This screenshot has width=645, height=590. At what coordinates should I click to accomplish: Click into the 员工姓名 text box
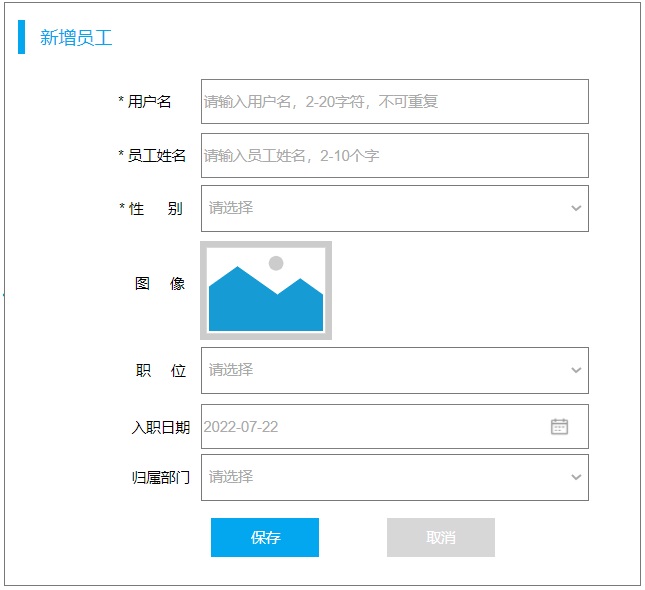click(394, 155)
